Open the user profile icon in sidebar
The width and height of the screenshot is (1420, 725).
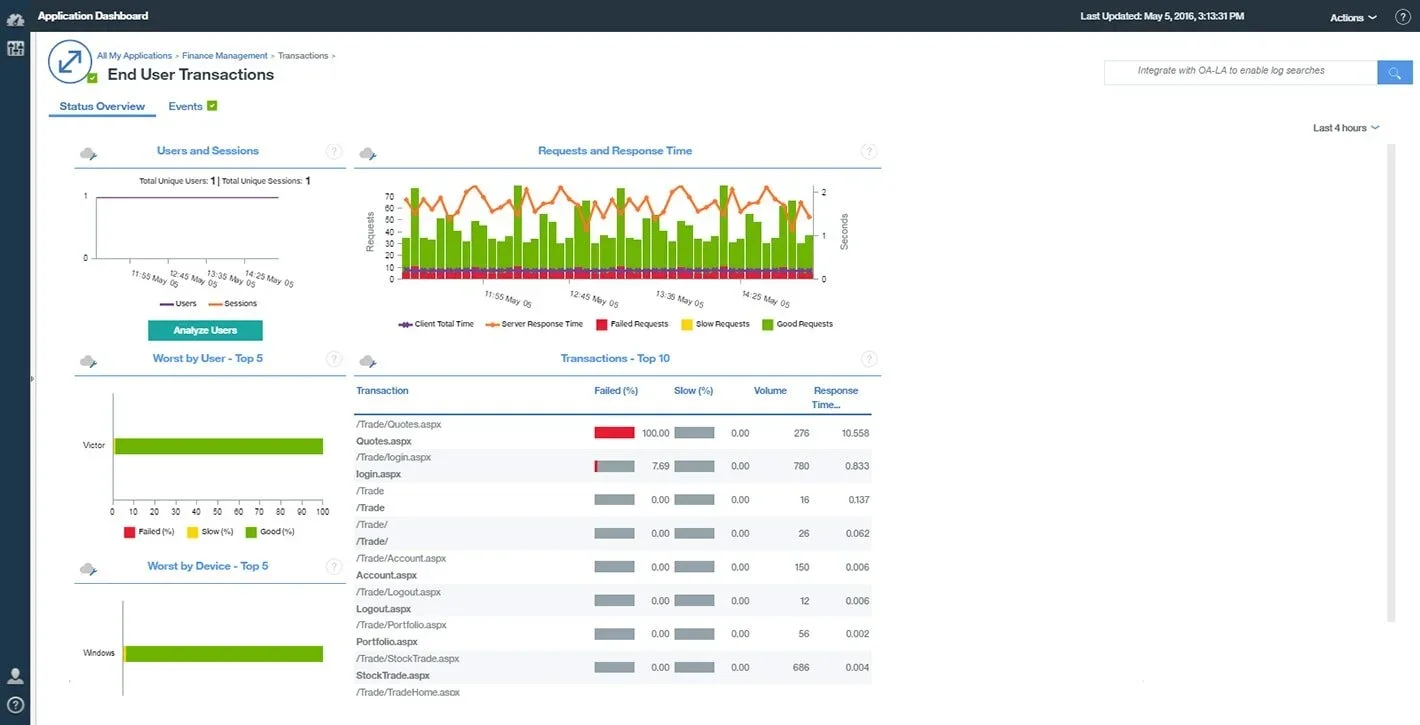pos(15,676)
